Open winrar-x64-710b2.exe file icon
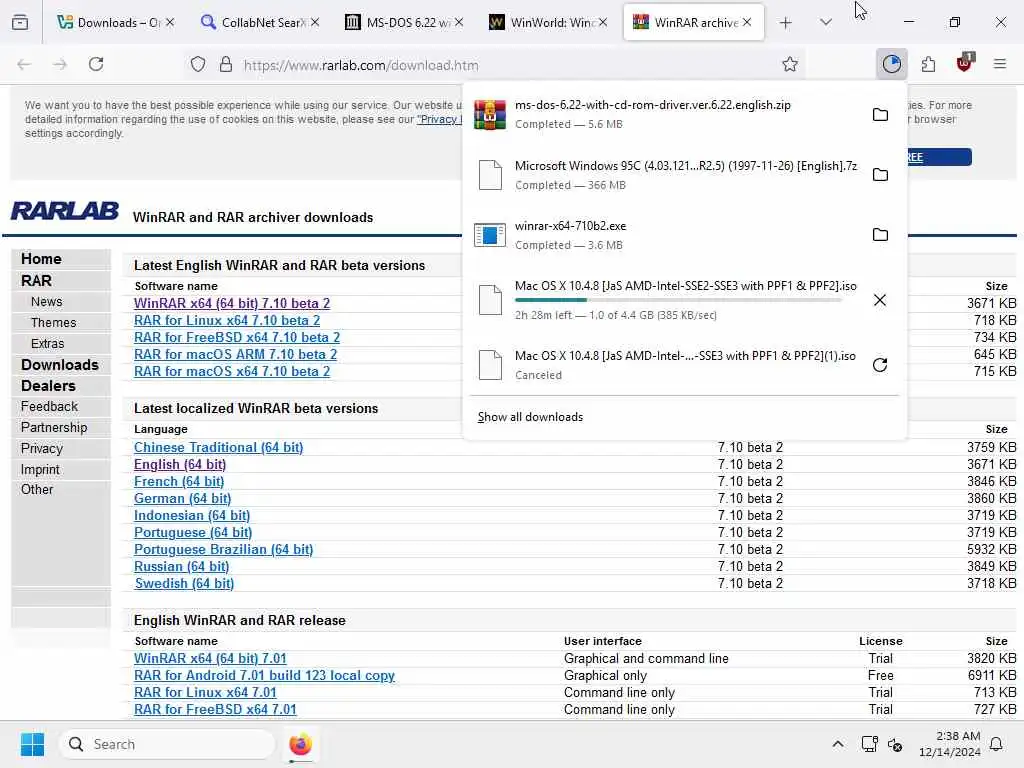Viewport: 1024px width, 768px height. (490, 234)
